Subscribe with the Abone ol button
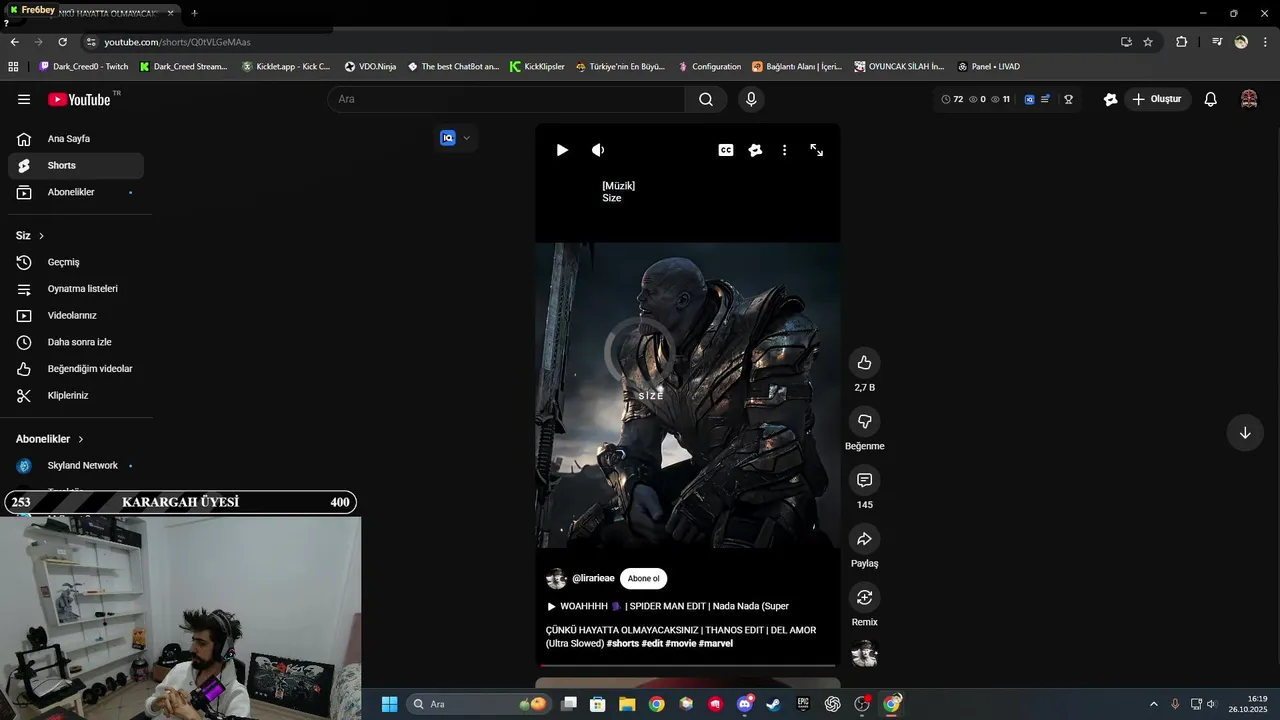1280x720 pixels. point(643,578)
